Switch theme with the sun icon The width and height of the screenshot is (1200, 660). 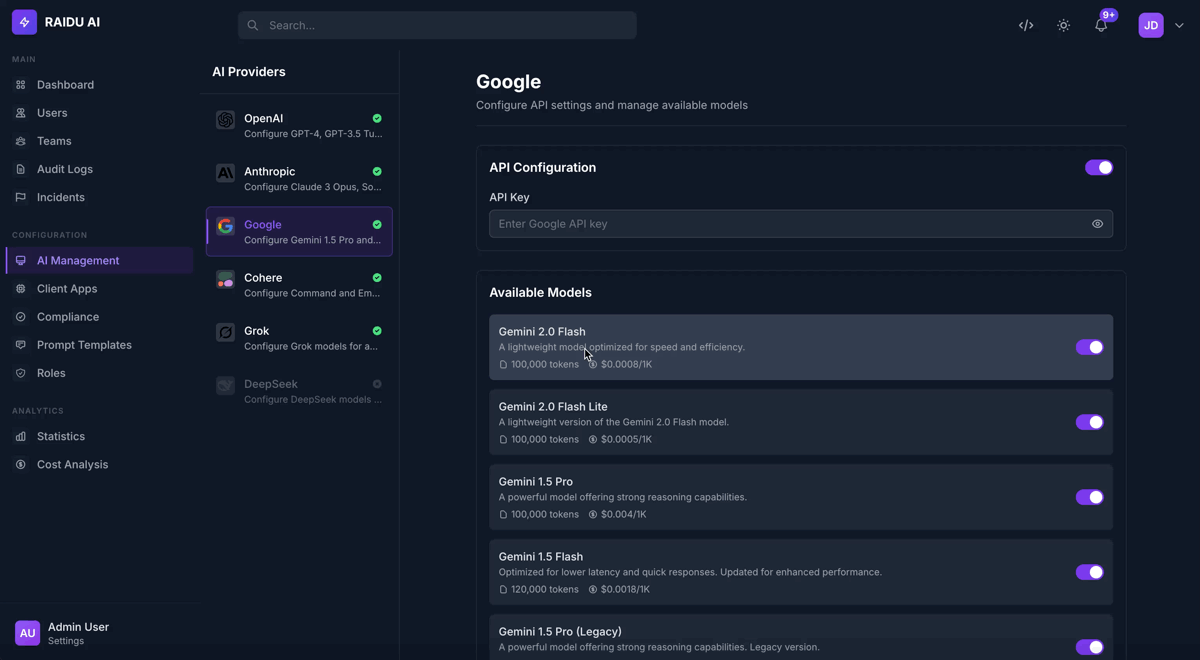point(1063,25)
